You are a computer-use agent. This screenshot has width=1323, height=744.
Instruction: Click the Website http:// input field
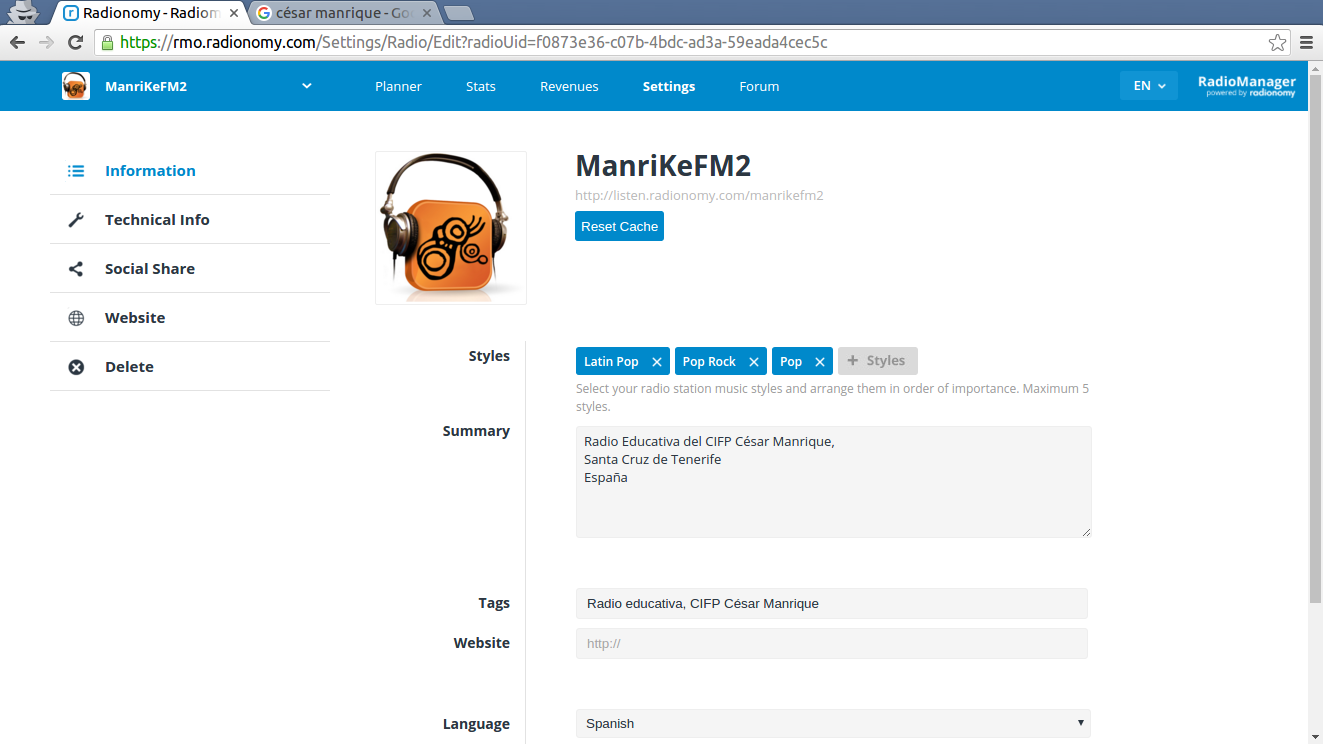point(832,643)
